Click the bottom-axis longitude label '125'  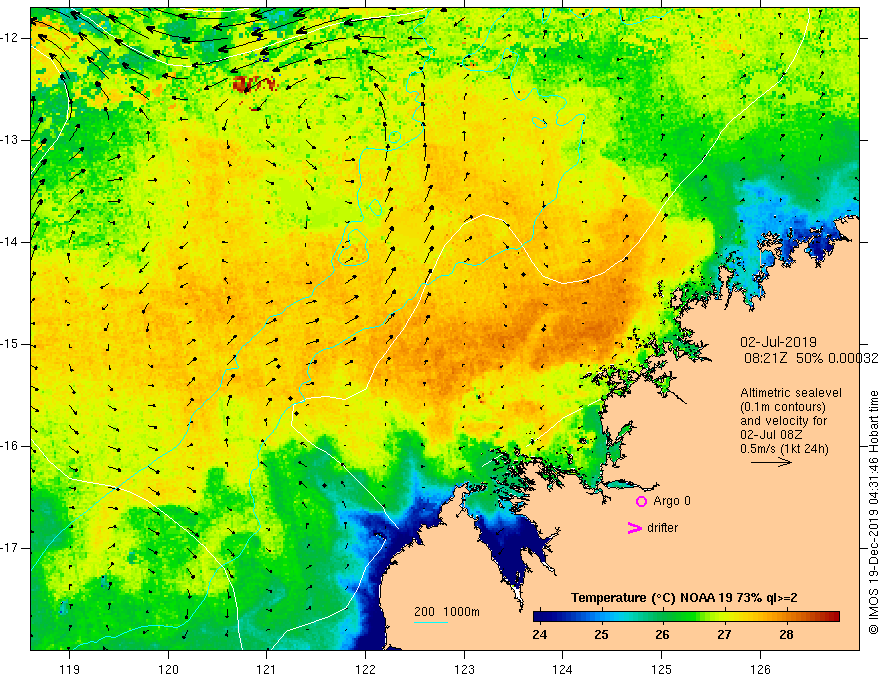coord(662,669)
